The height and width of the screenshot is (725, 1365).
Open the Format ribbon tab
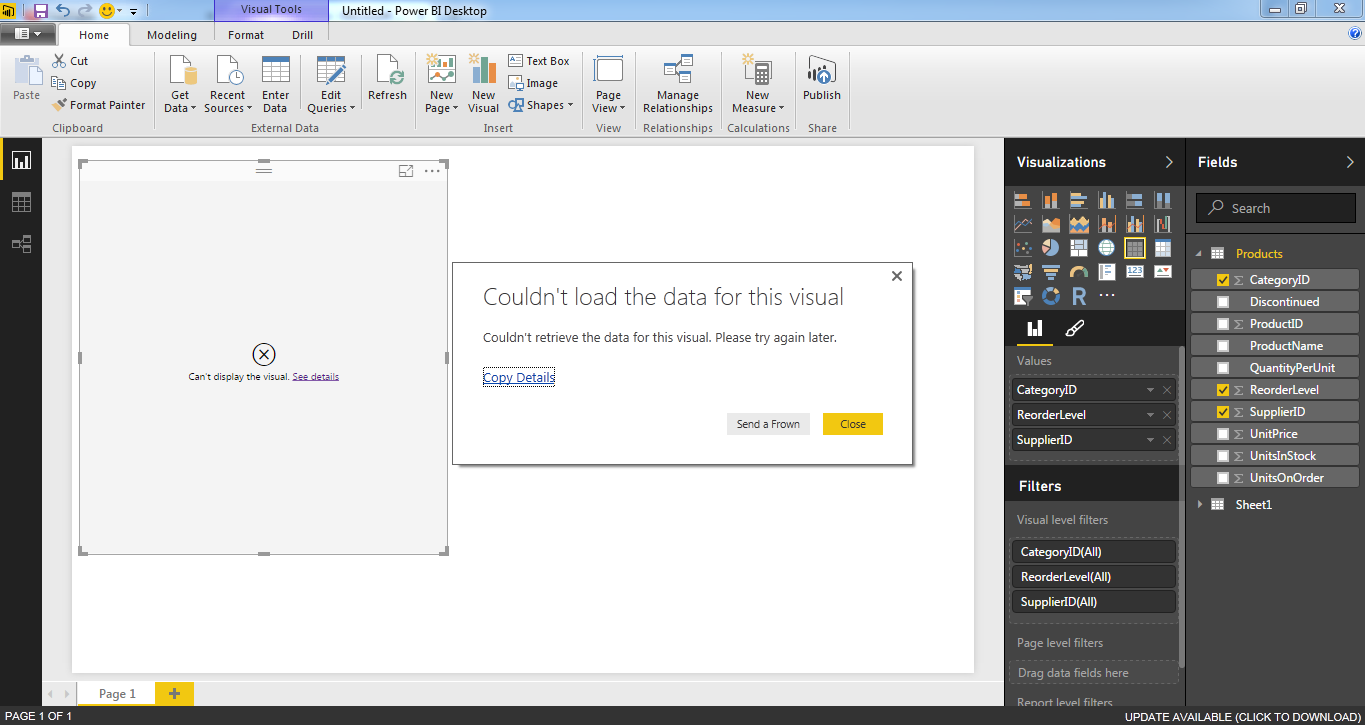pos(246,35)
